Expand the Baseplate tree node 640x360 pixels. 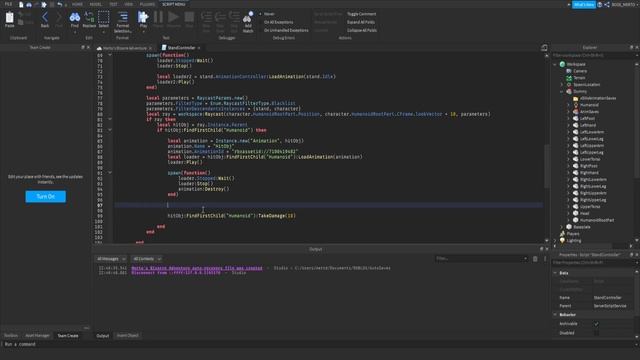[x=562, y=227]
